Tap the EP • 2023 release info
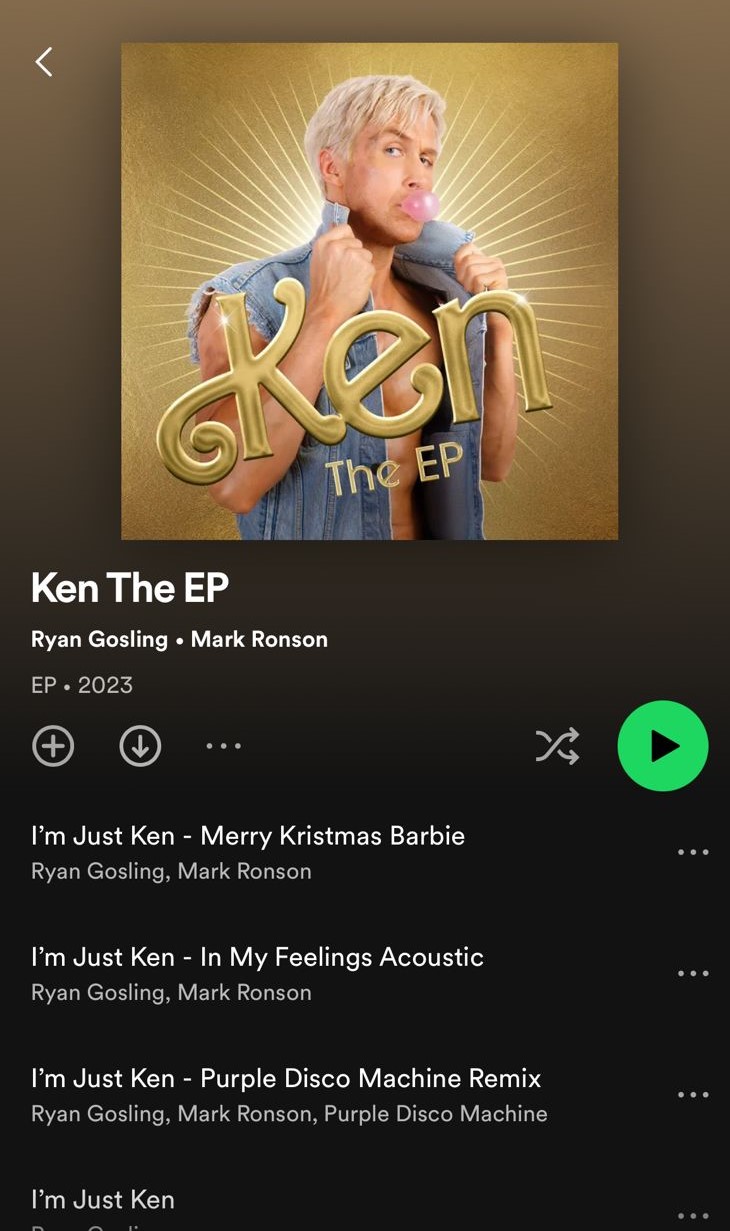The width and height of the screenshot is (730, 1231). tap(82, 685)
